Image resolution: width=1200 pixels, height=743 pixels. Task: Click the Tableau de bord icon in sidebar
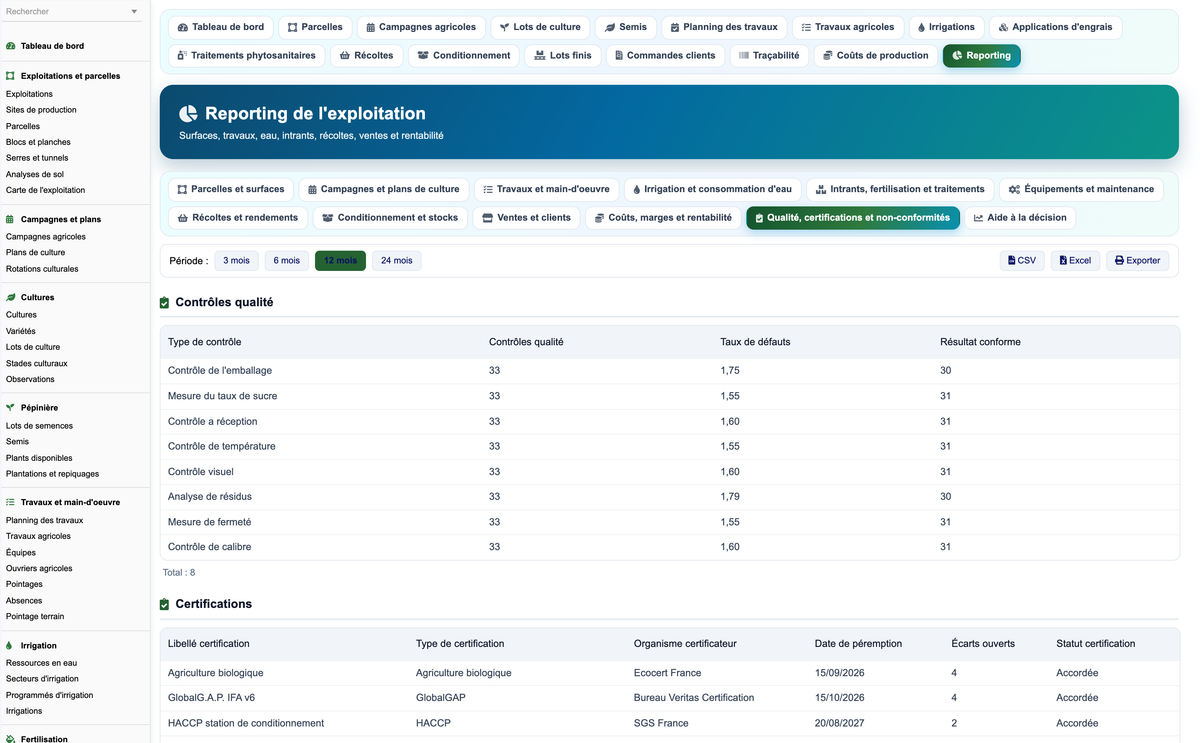[10, 46]
